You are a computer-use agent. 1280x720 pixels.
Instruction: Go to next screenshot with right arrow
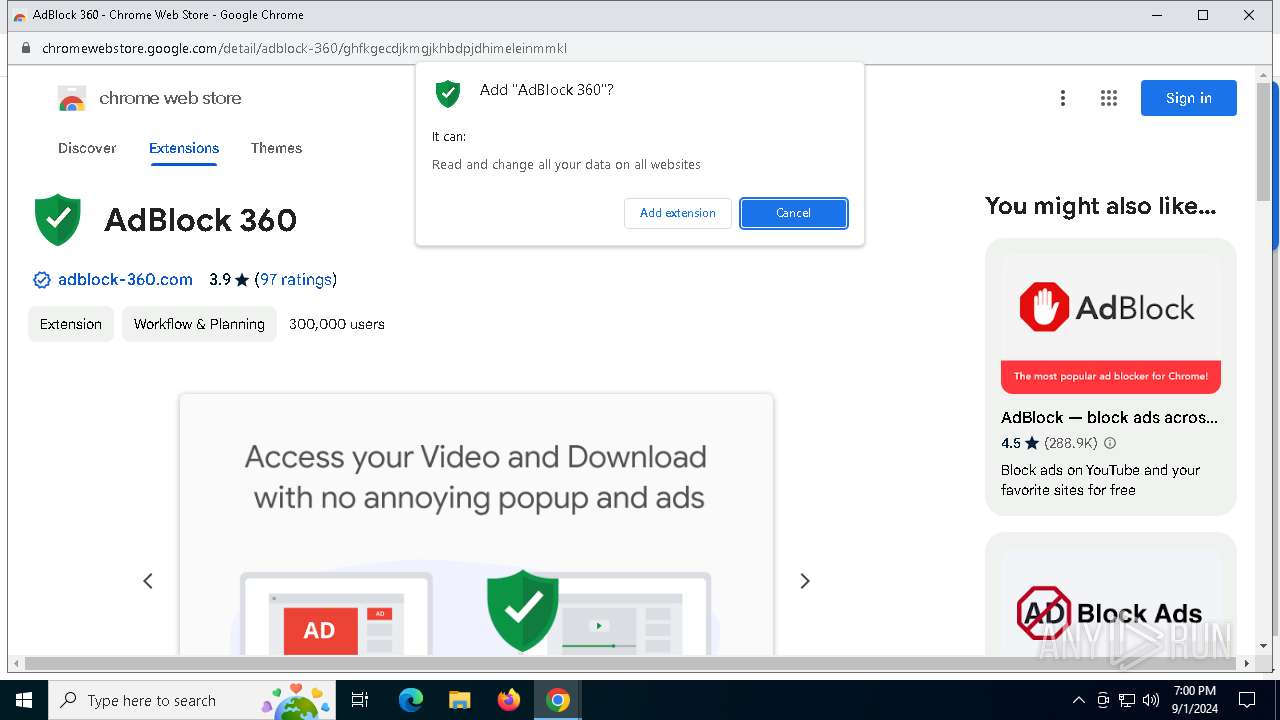pos(805,581)
